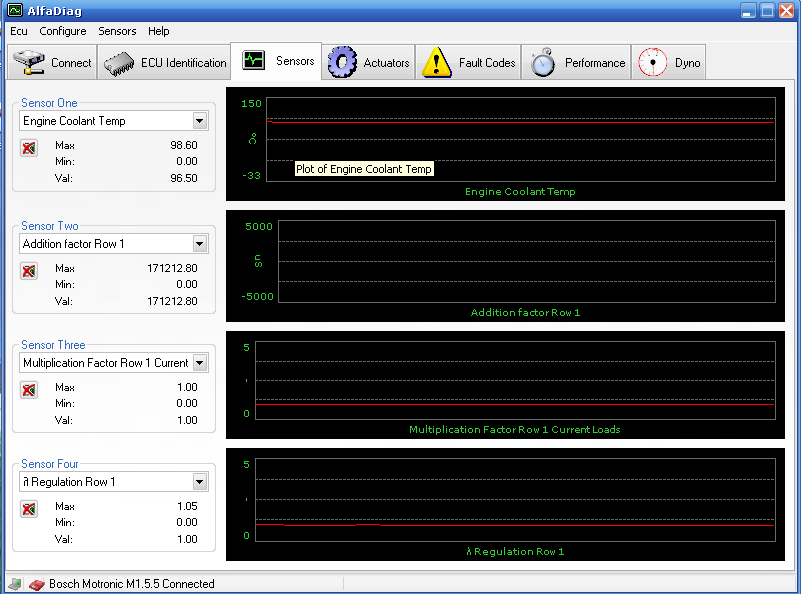Click the Actuators gear icon
Viewport: 801px width, 594px height.
(342, 62)
